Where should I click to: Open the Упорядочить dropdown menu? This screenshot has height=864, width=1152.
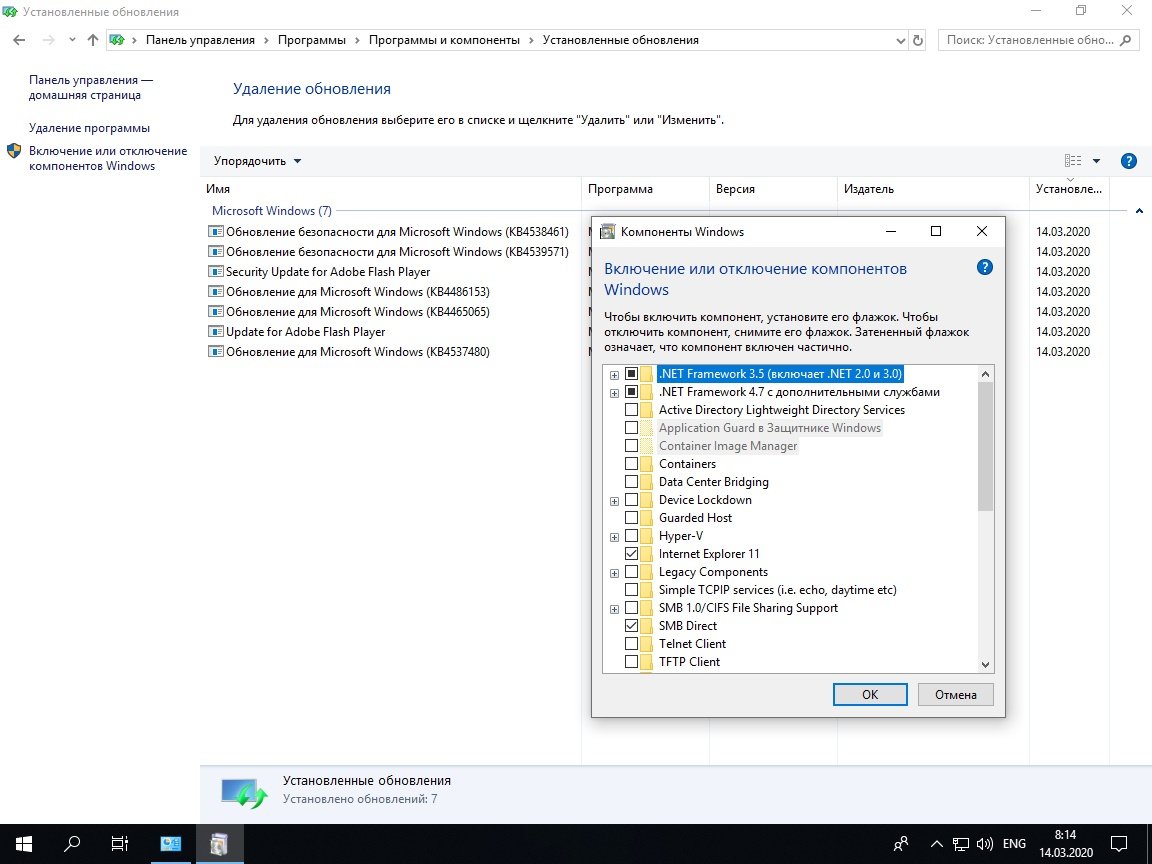257,161
